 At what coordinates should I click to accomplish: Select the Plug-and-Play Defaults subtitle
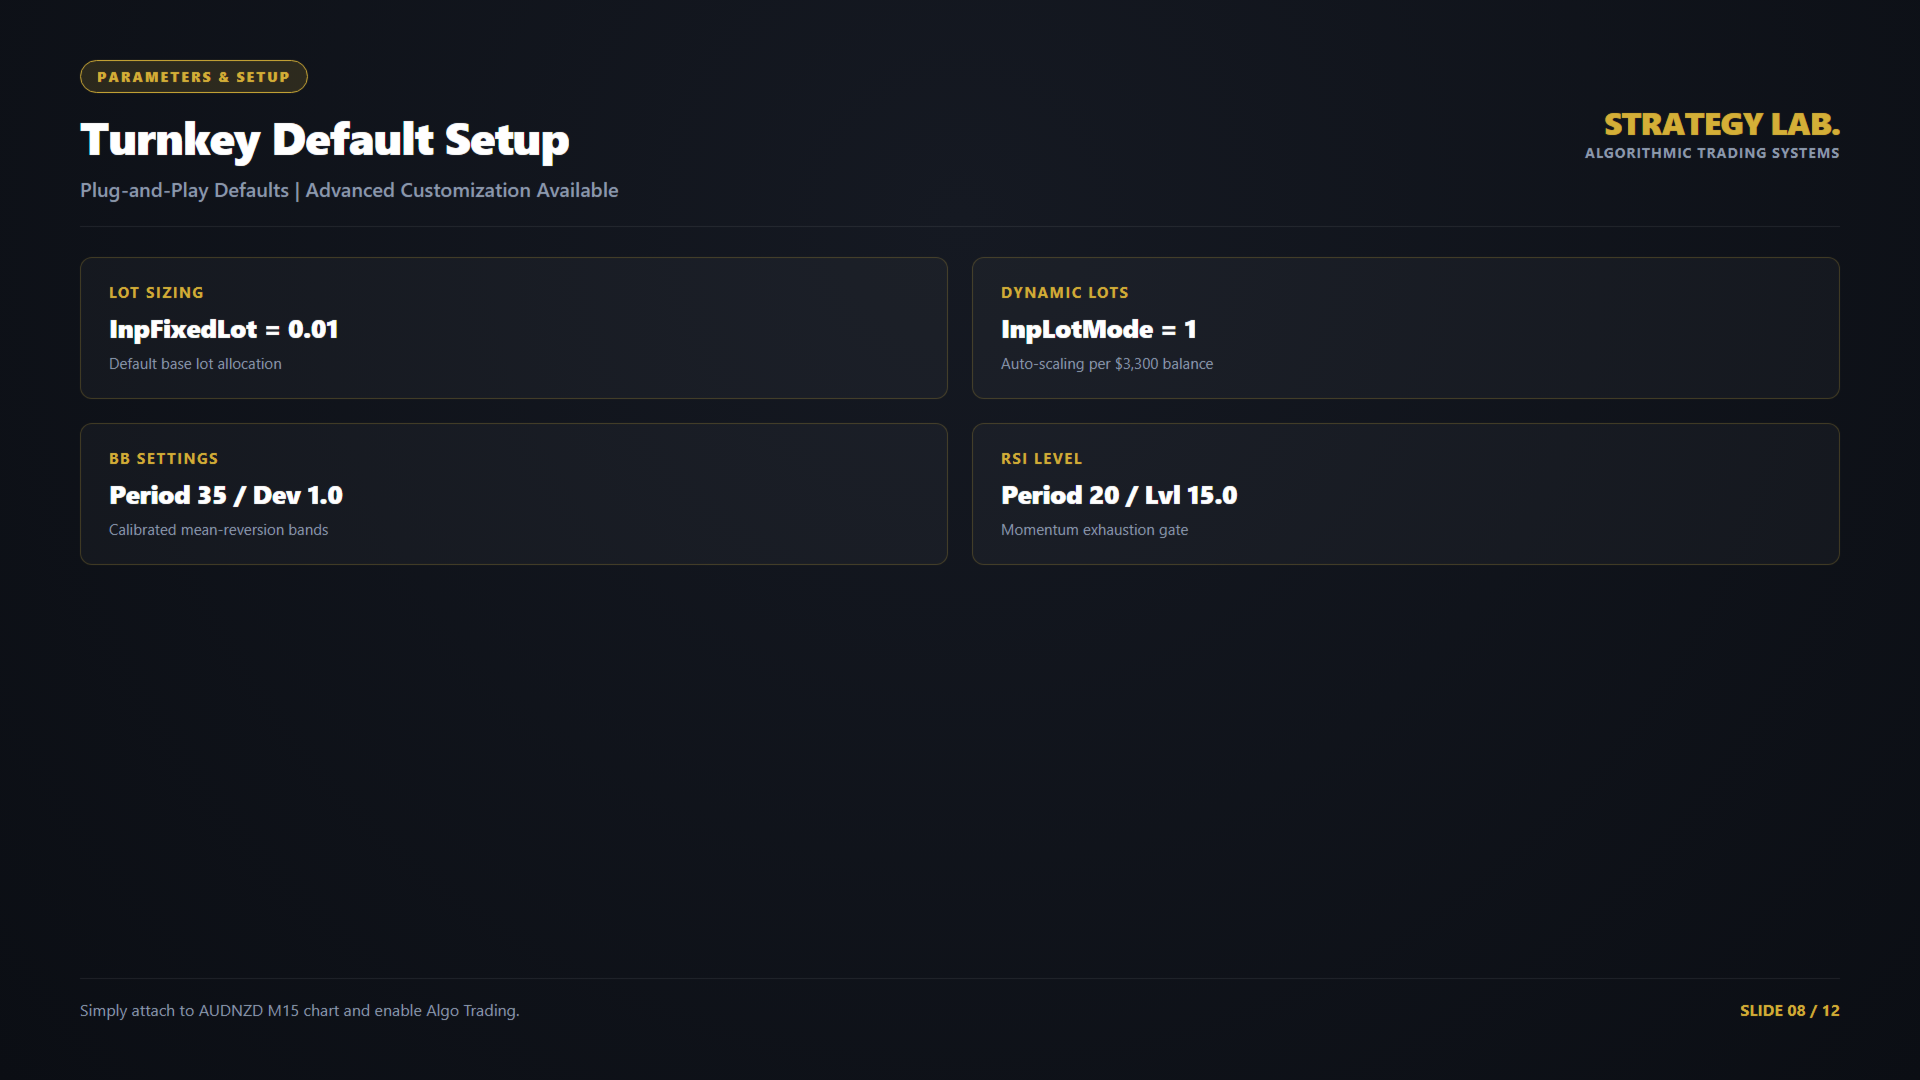(x=184, y=190)
